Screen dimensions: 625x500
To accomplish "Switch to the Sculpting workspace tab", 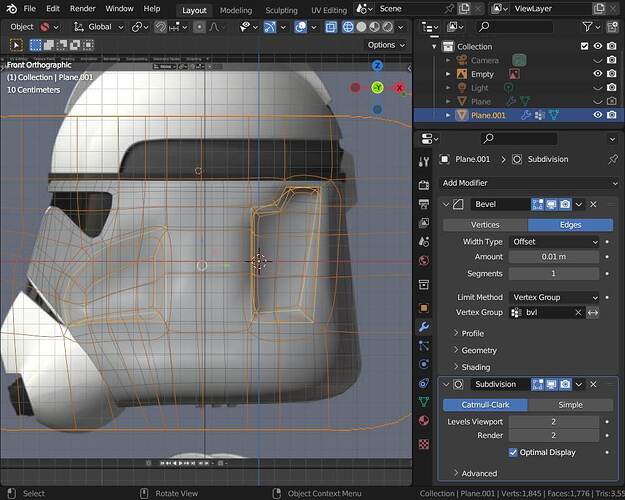I will pyautogui.click(x=281, y=10).
